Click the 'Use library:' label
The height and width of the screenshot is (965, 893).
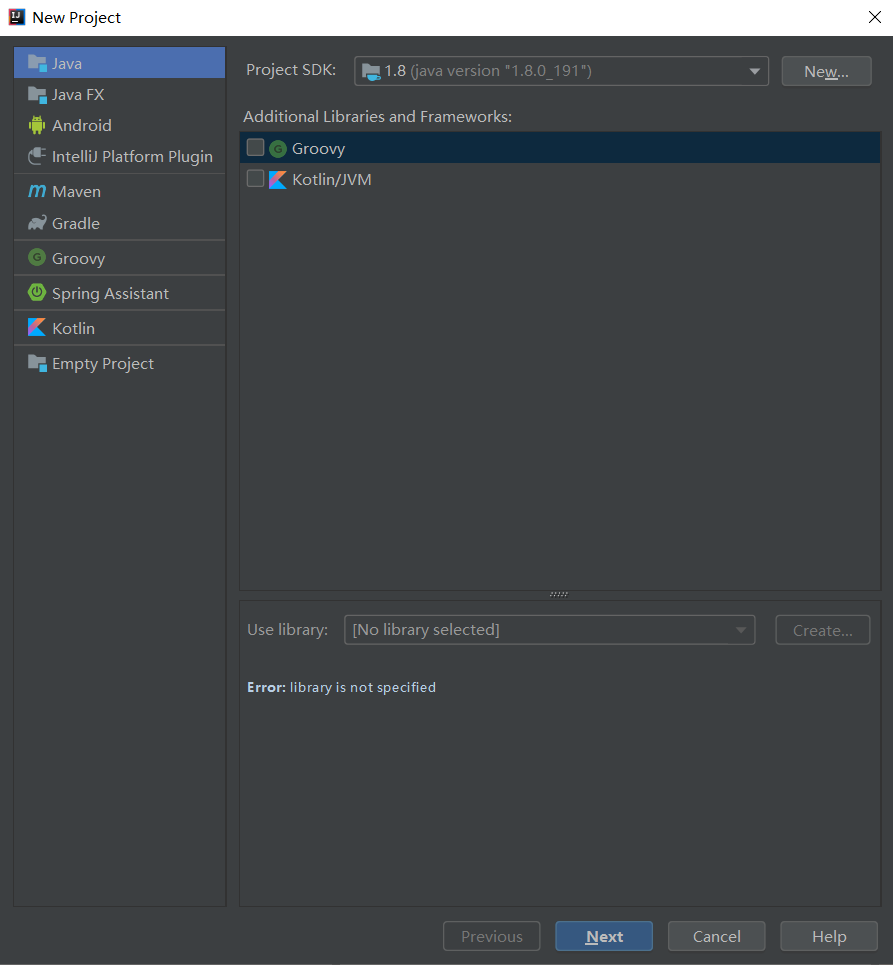click(287, 630)
